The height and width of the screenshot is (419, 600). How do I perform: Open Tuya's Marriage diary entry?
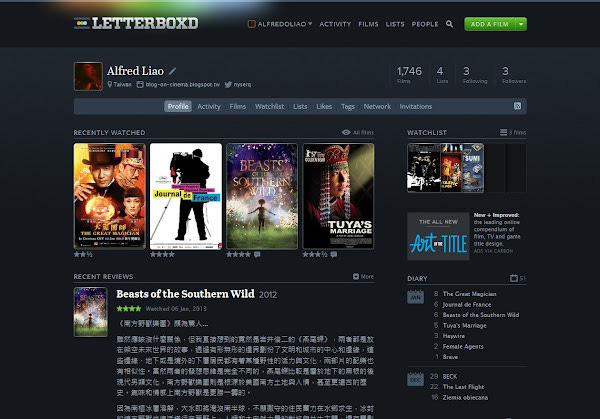pos(465,326)
